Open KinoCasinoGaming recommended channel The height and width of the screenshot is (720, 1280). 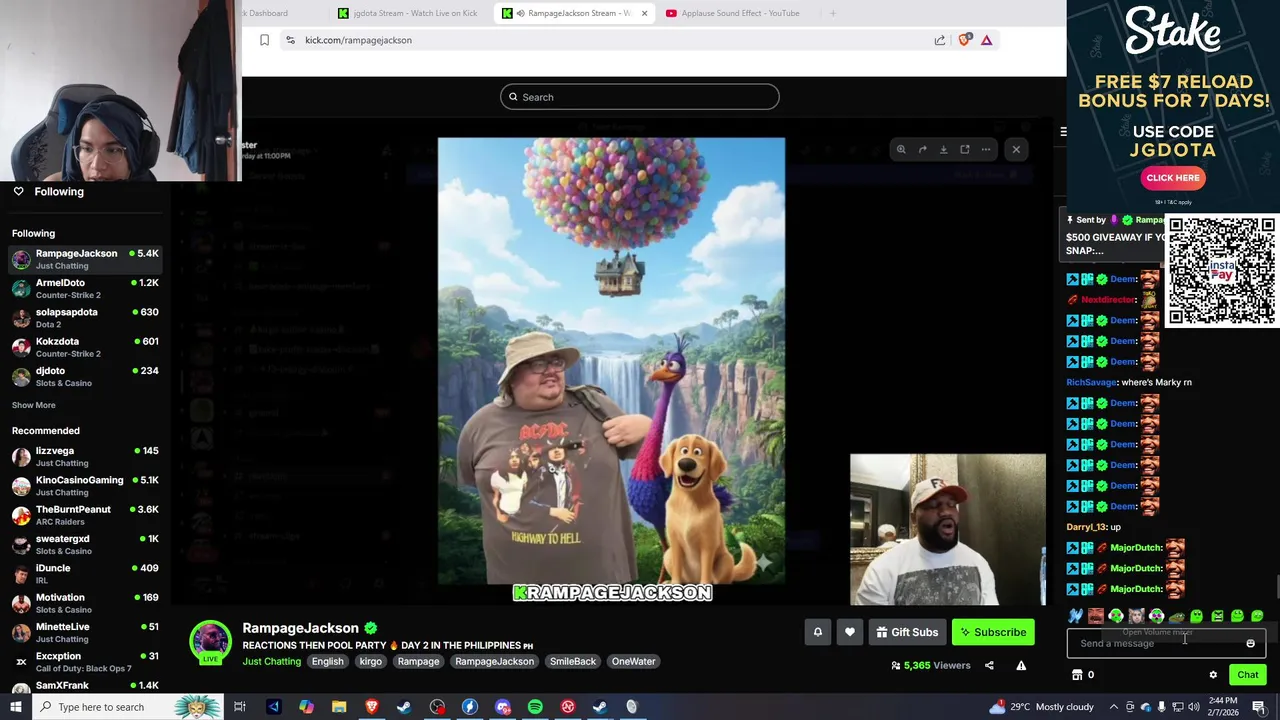click(85, 485)
